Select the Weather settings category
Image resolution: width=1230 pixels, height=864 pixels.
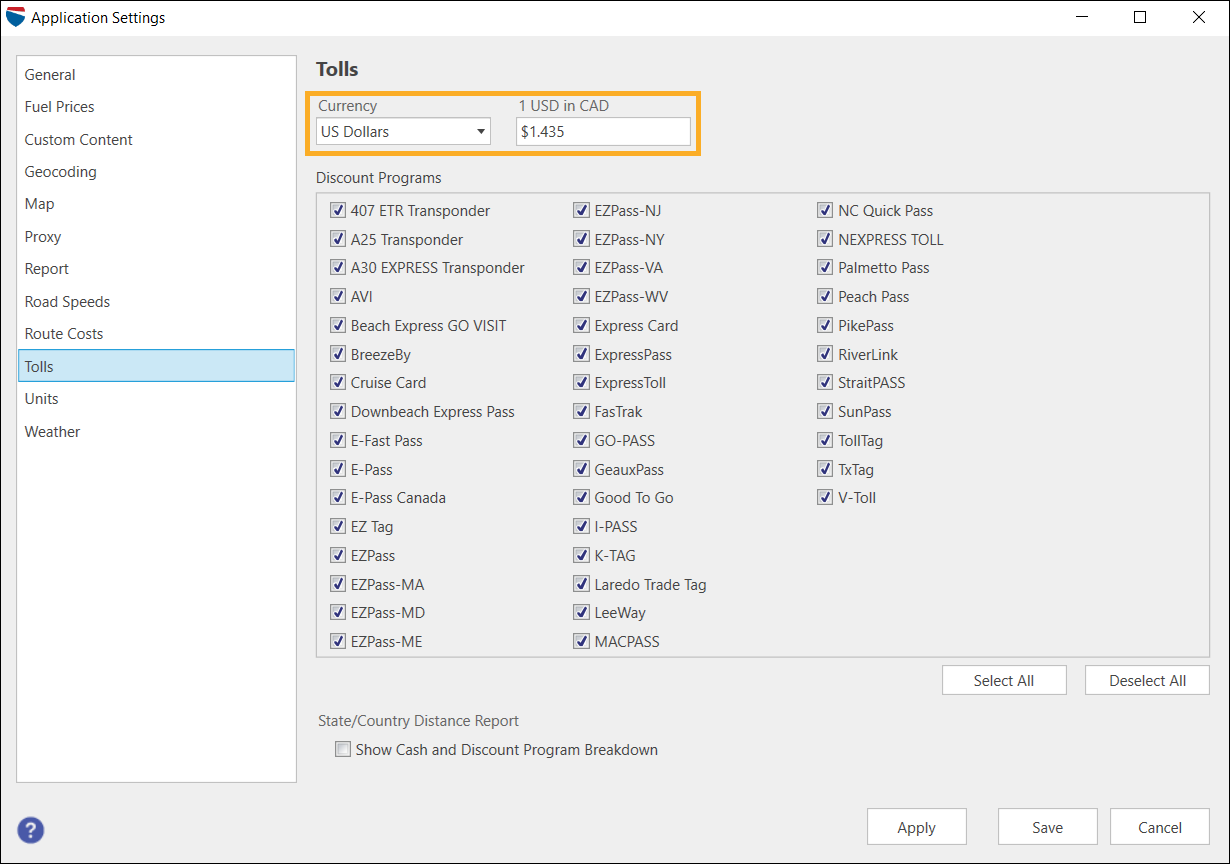click(52, 431)
